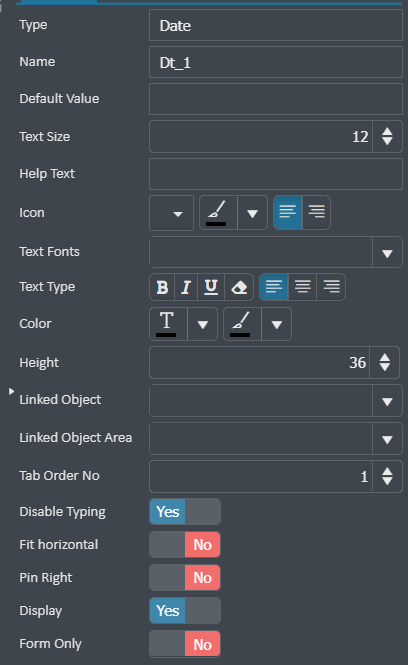This screenshot has height=665, width=408.
Task: Click the Default Value input field
Action: (276, 99)
